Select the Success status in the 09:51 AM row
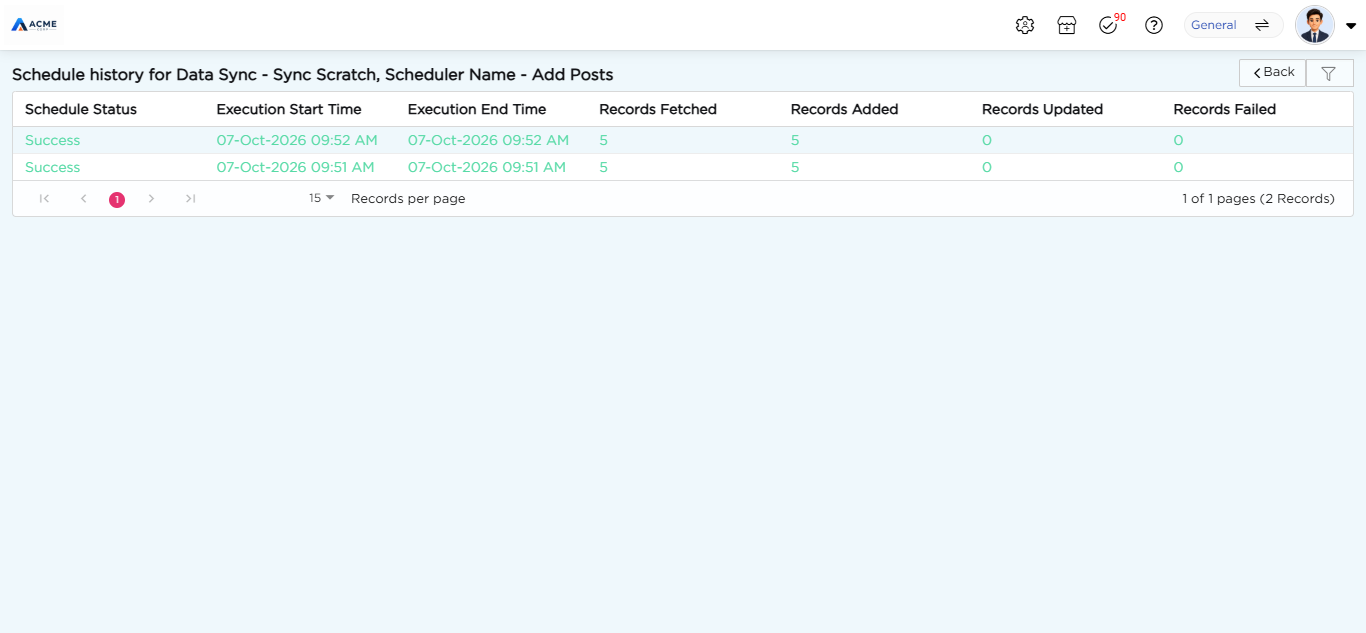The width and height of the screenshot is (1366, 633). [52, 167]
